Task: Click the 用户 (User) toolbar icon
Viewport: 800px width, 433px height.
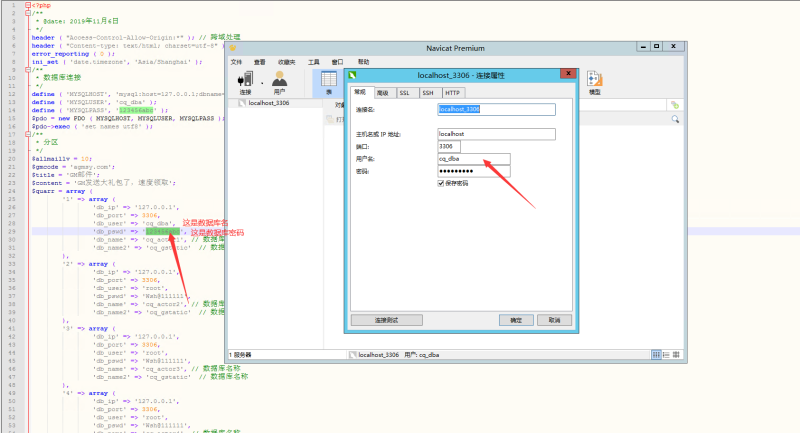Action: 280,82
